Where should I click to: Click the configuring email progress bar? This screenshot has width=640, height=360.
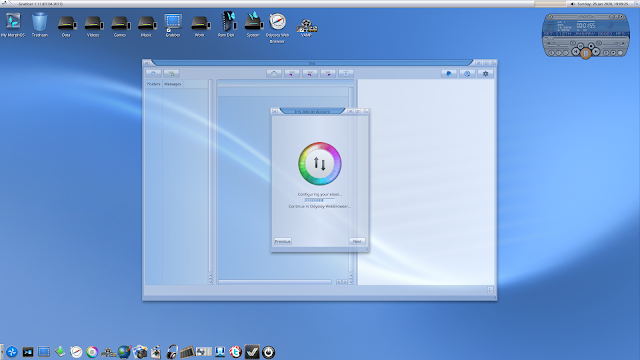click(320, 200)
